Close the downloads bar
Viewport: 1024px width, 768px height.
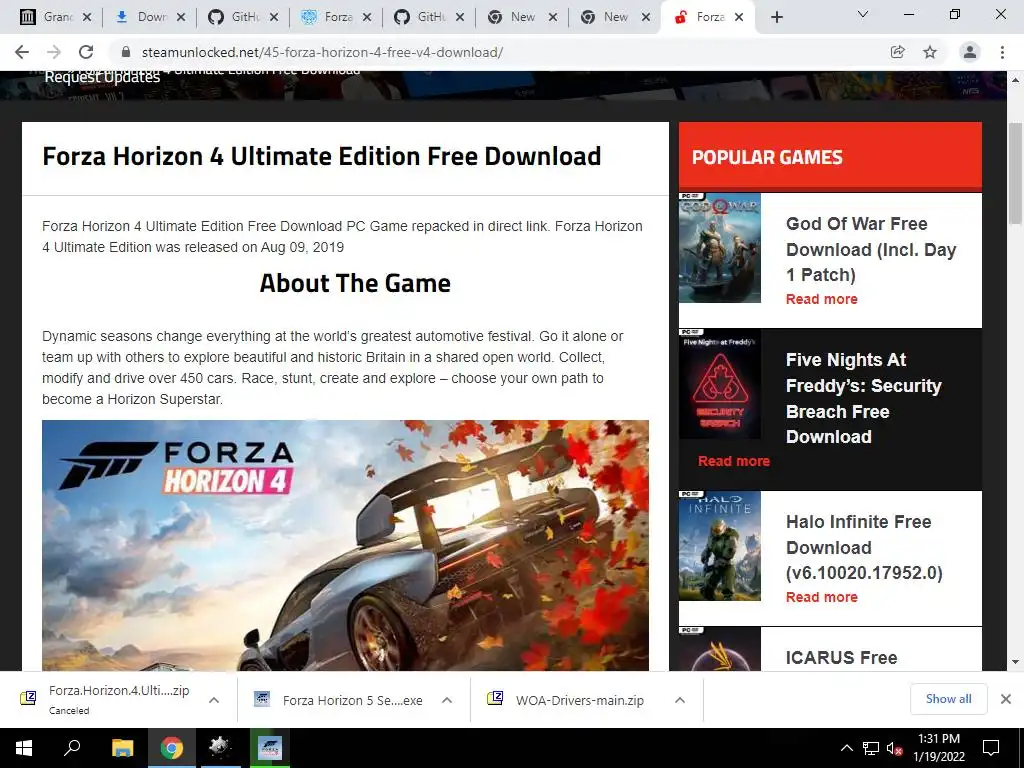pos(1006,699)
